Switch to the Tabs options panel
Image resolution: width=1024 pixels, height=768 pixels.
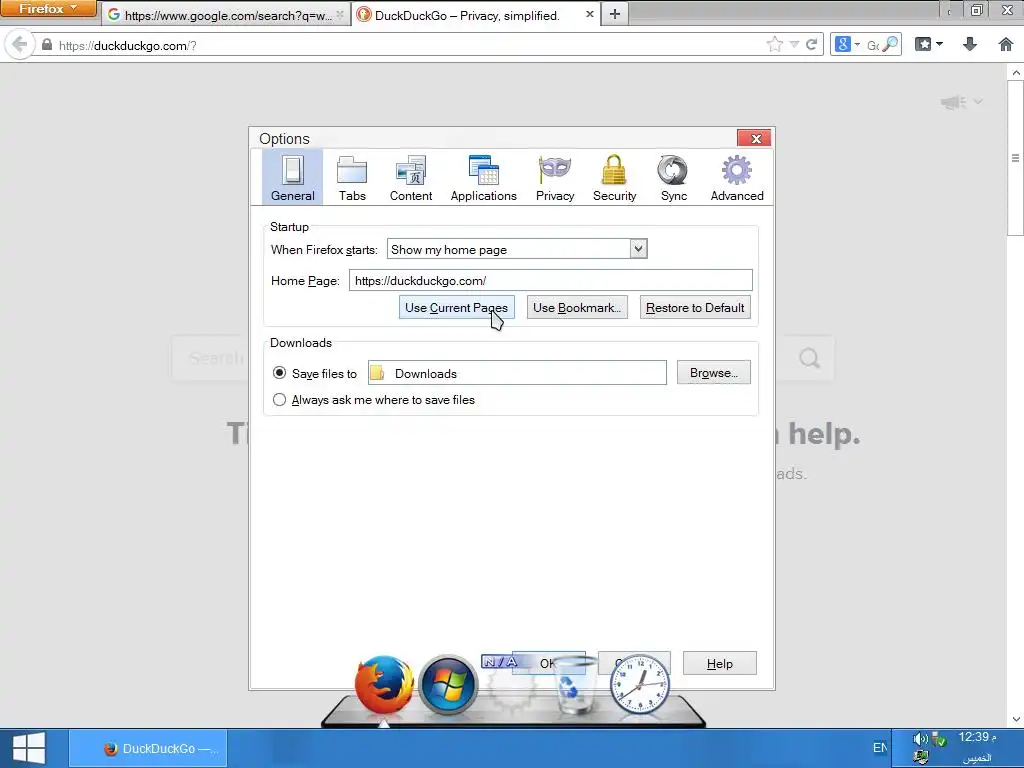tap(352, 178)
